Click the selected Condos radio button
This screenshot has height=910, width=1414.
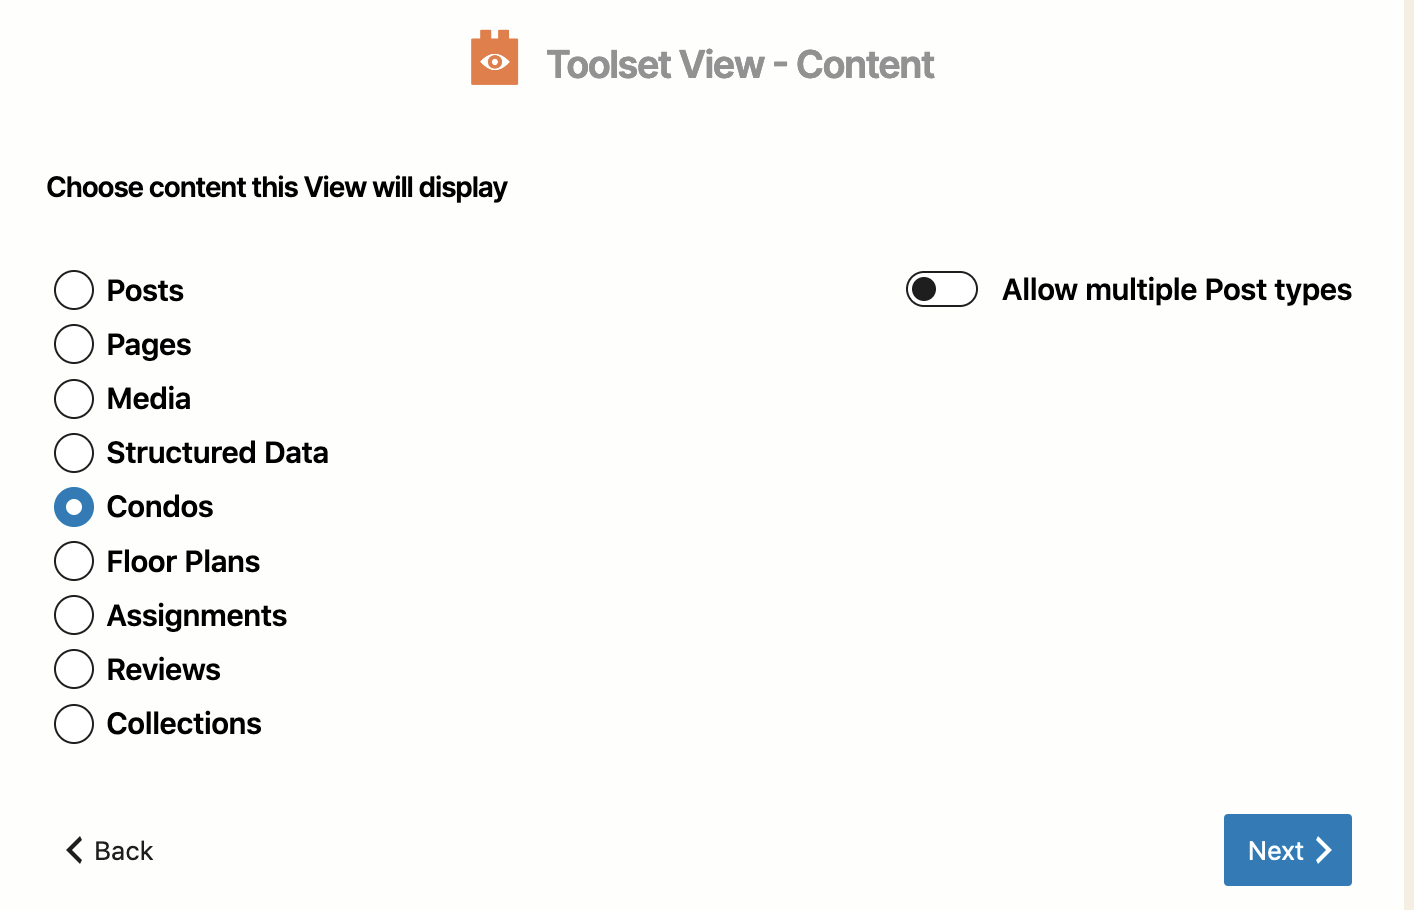pyautogui.click(x=74, y=507)
